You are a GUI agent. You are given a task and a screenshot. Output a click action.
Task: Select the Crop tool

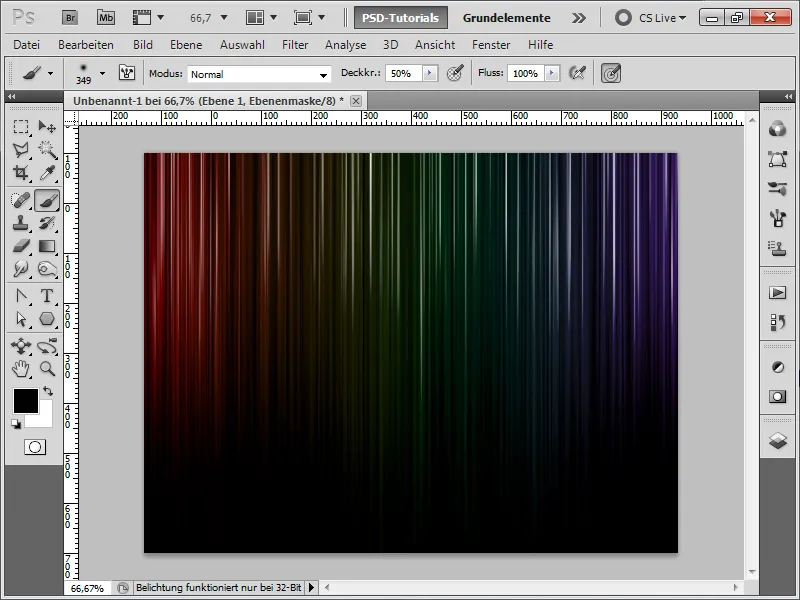coord(21,172)
